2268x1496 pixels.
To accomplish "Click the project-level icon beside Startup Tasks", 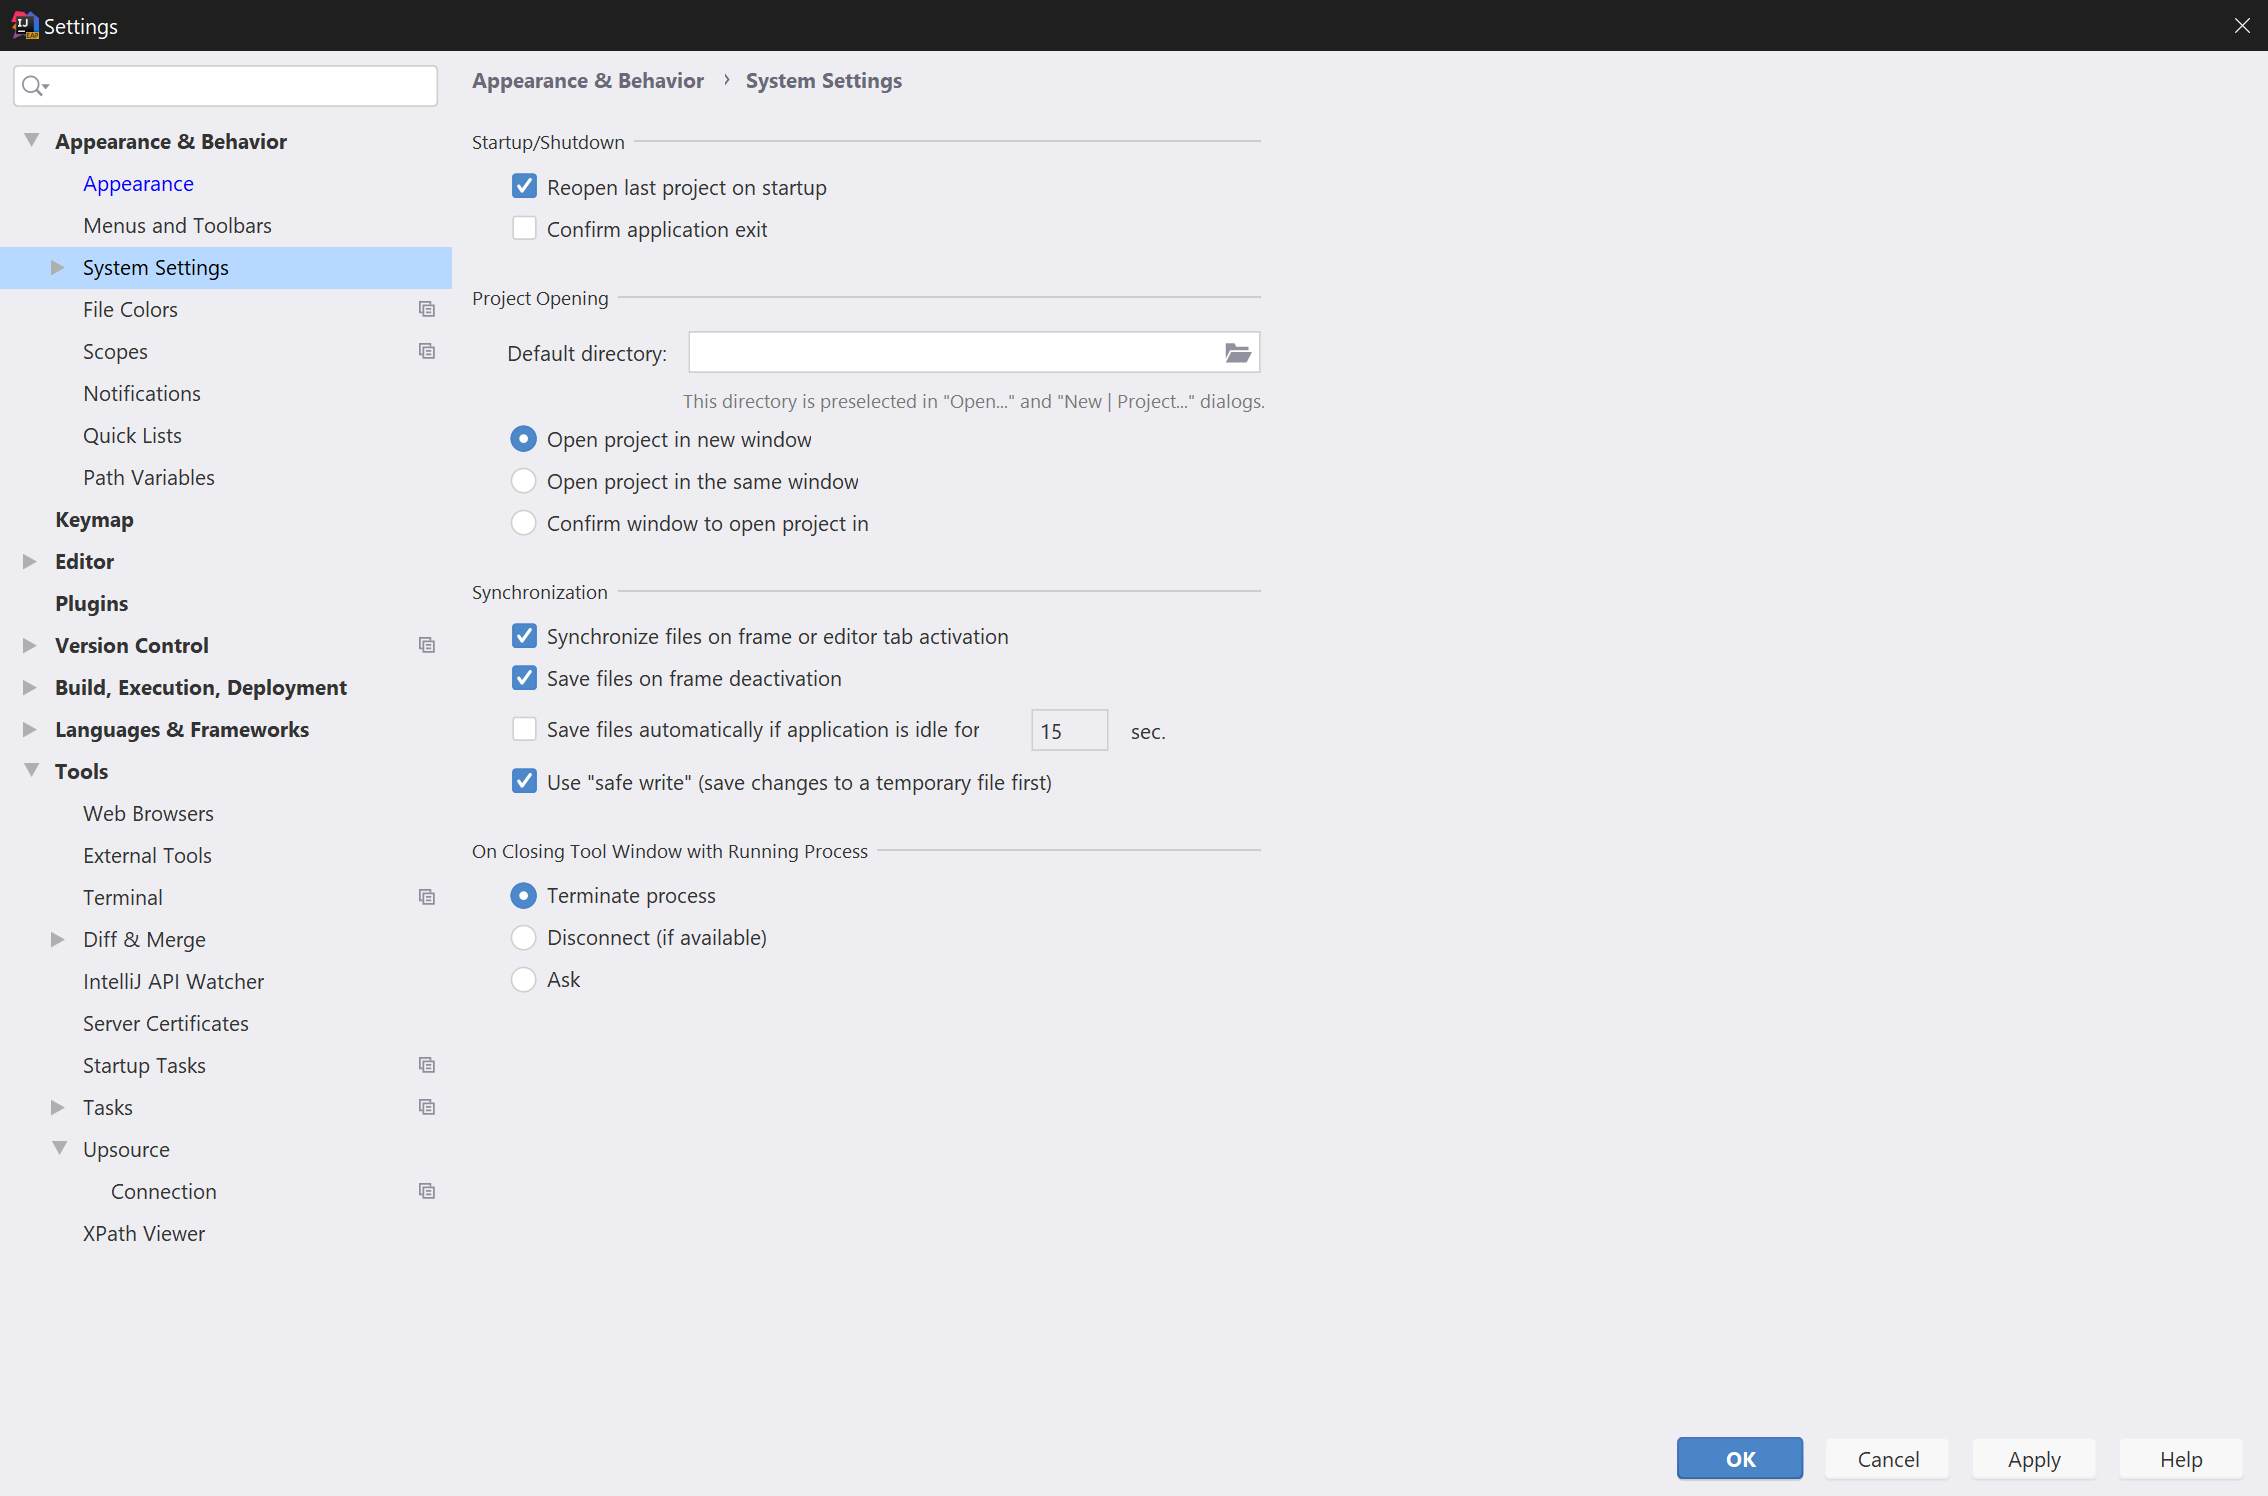I will pos(427,1066).
